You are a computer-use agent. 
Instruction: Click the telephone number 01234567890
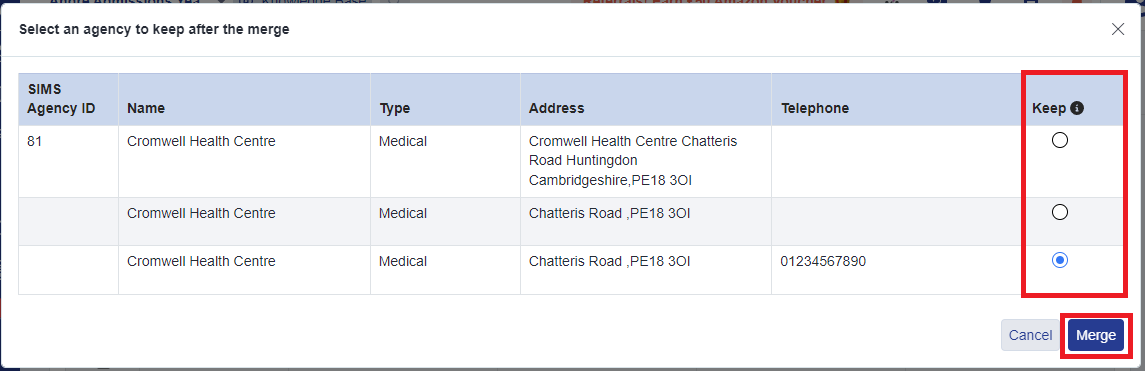[823, 261]
